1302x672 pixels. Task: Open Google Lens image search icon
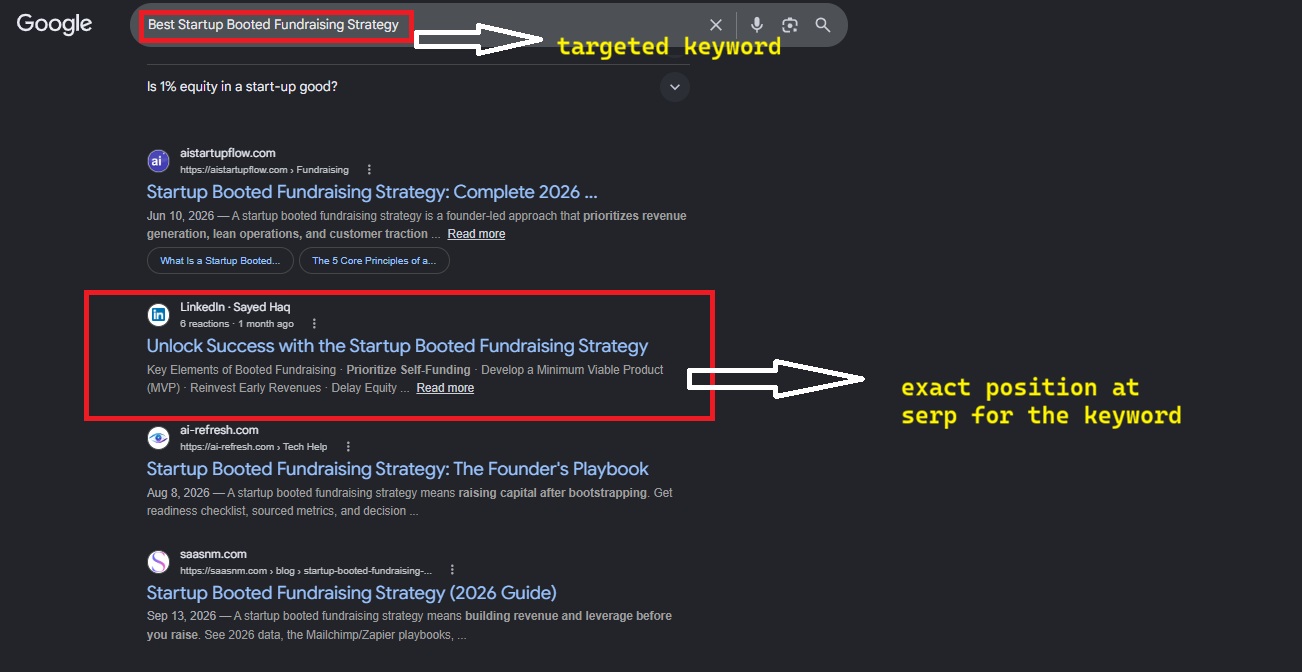[x=790, y=25]
